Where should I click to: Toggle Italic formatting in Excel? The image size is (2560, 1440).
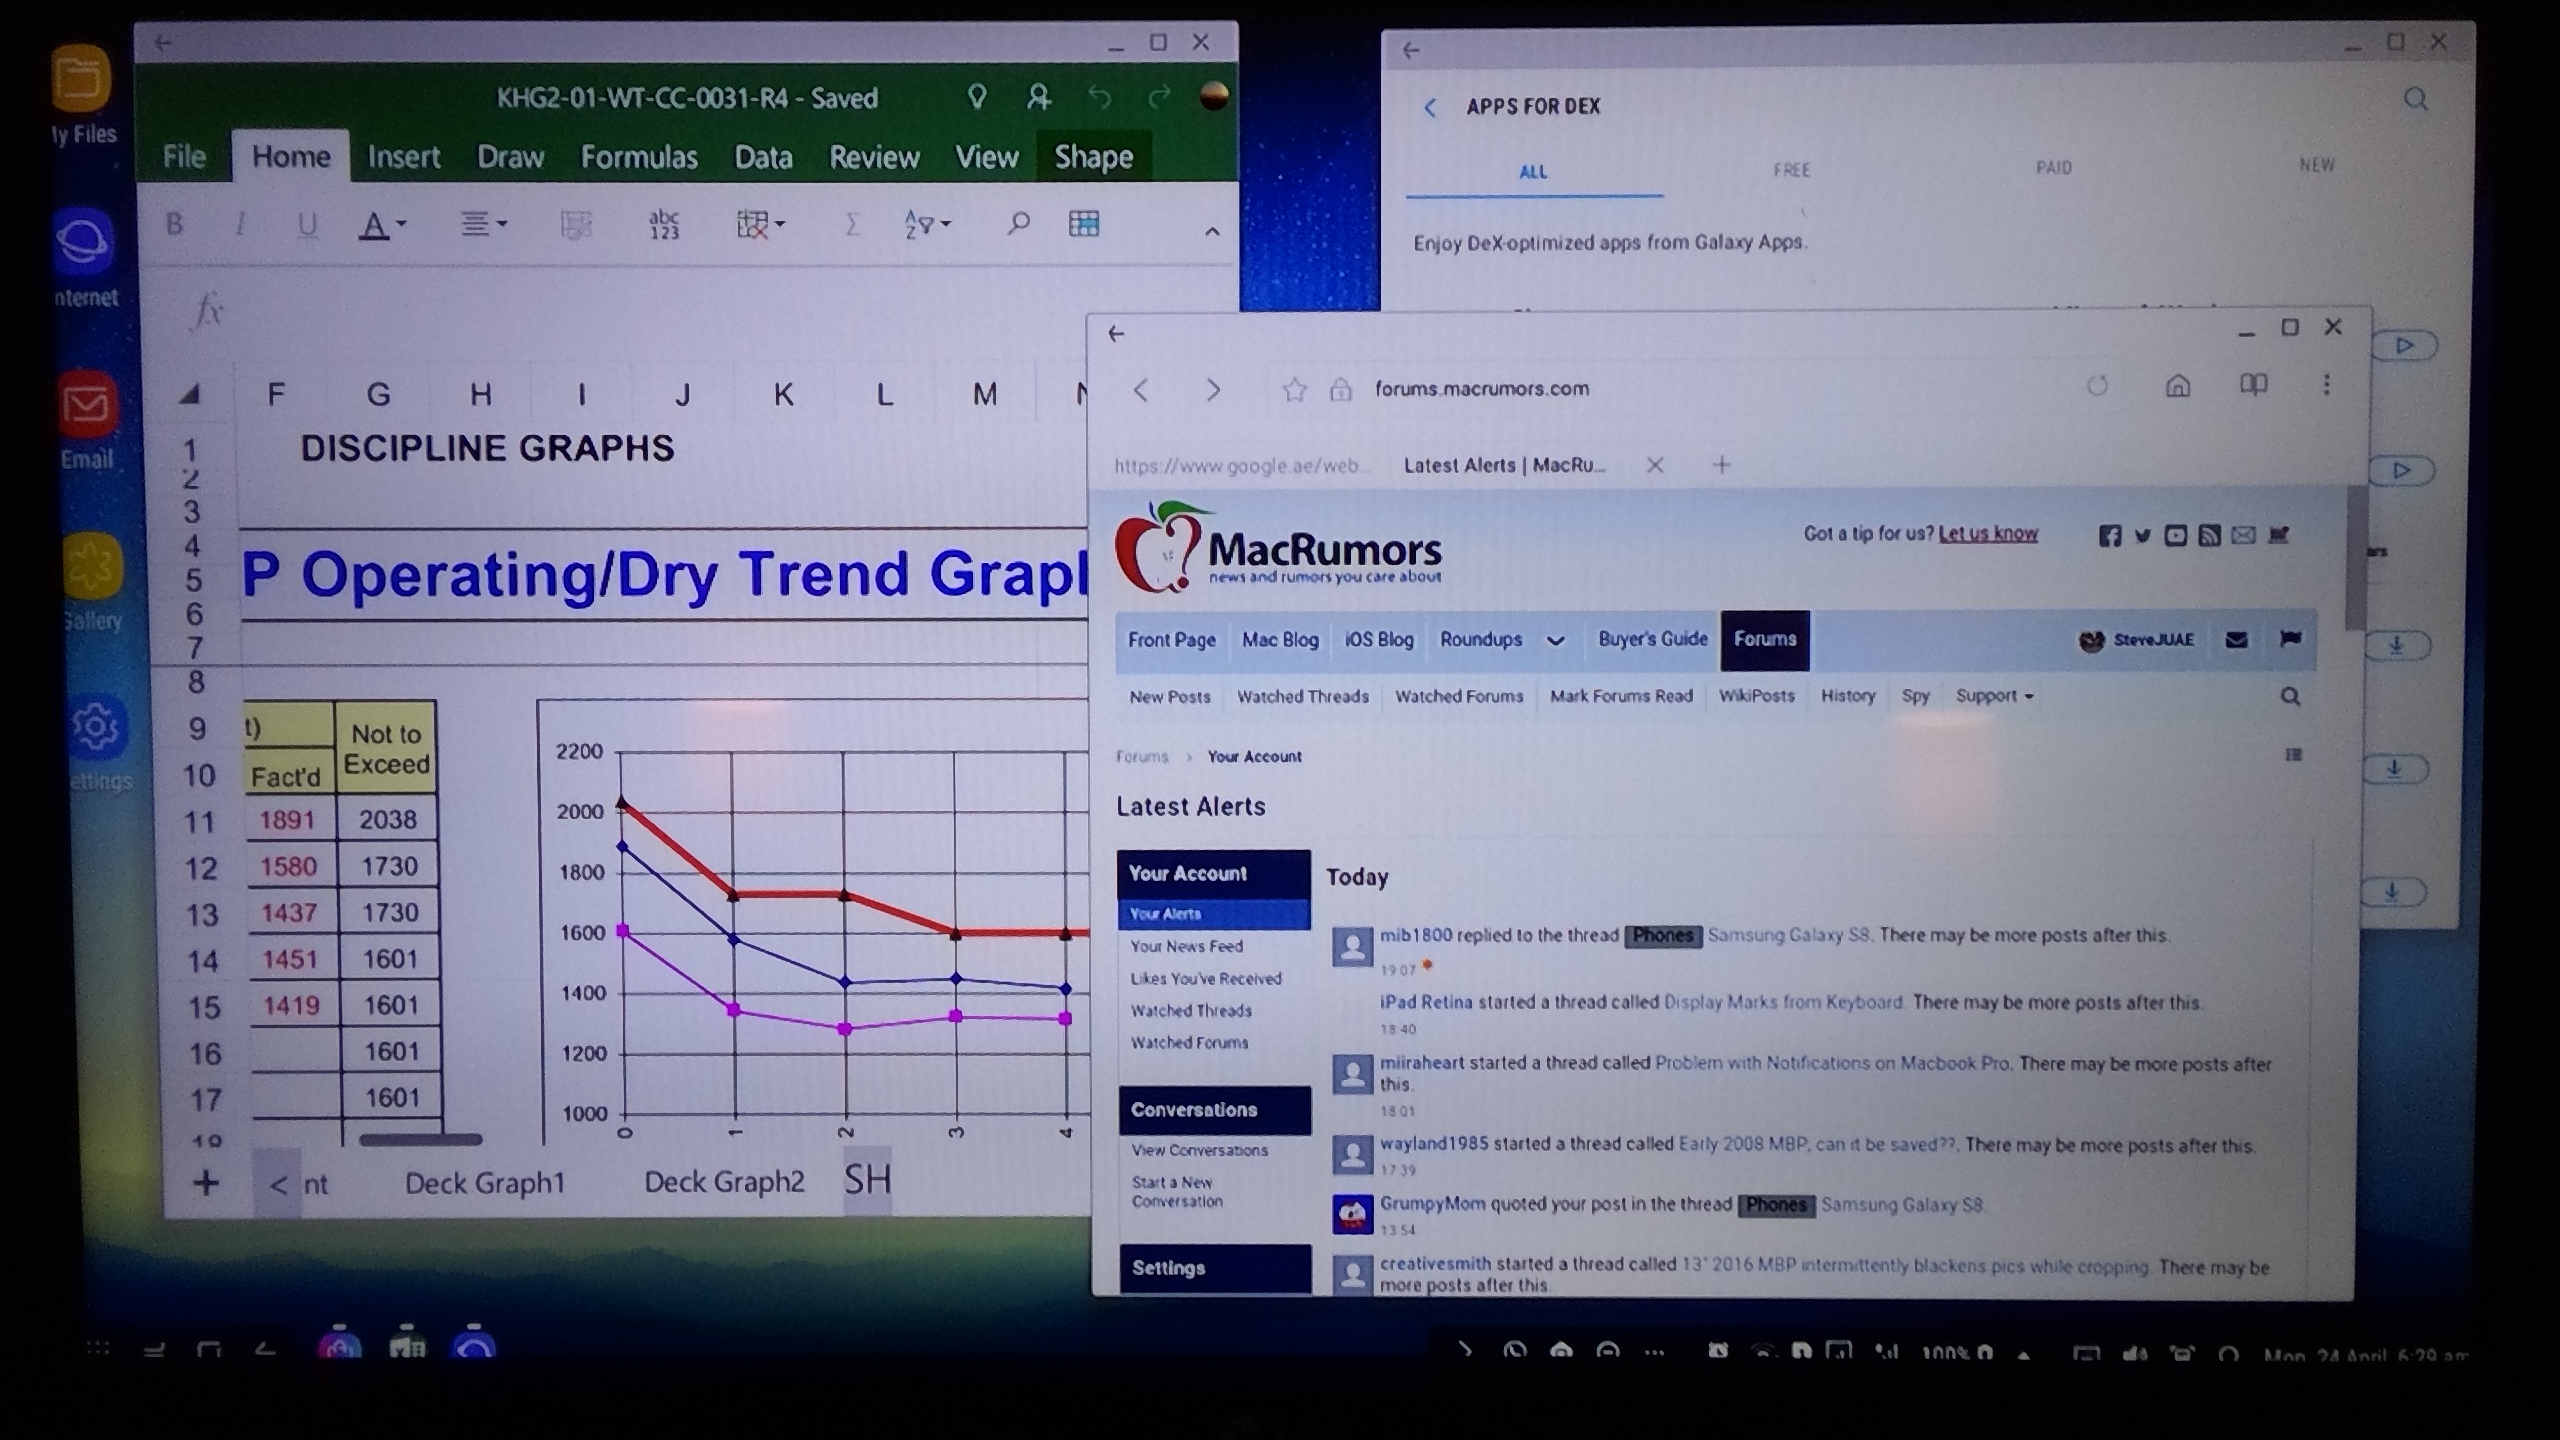pyautogui.click(x=240, y=224)
